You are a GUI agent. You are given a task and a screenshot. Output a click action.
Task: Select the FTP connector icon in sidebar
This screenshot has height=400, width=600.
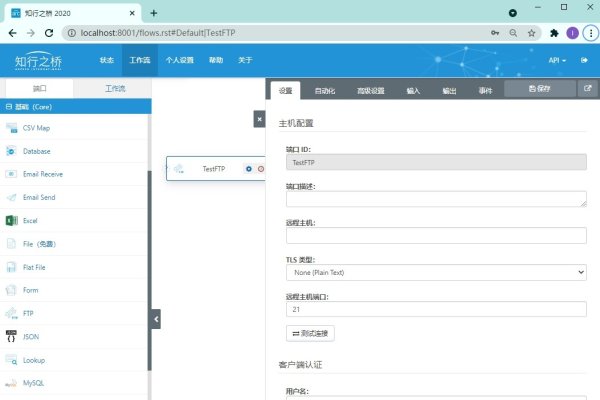click(x=11, y=313)
